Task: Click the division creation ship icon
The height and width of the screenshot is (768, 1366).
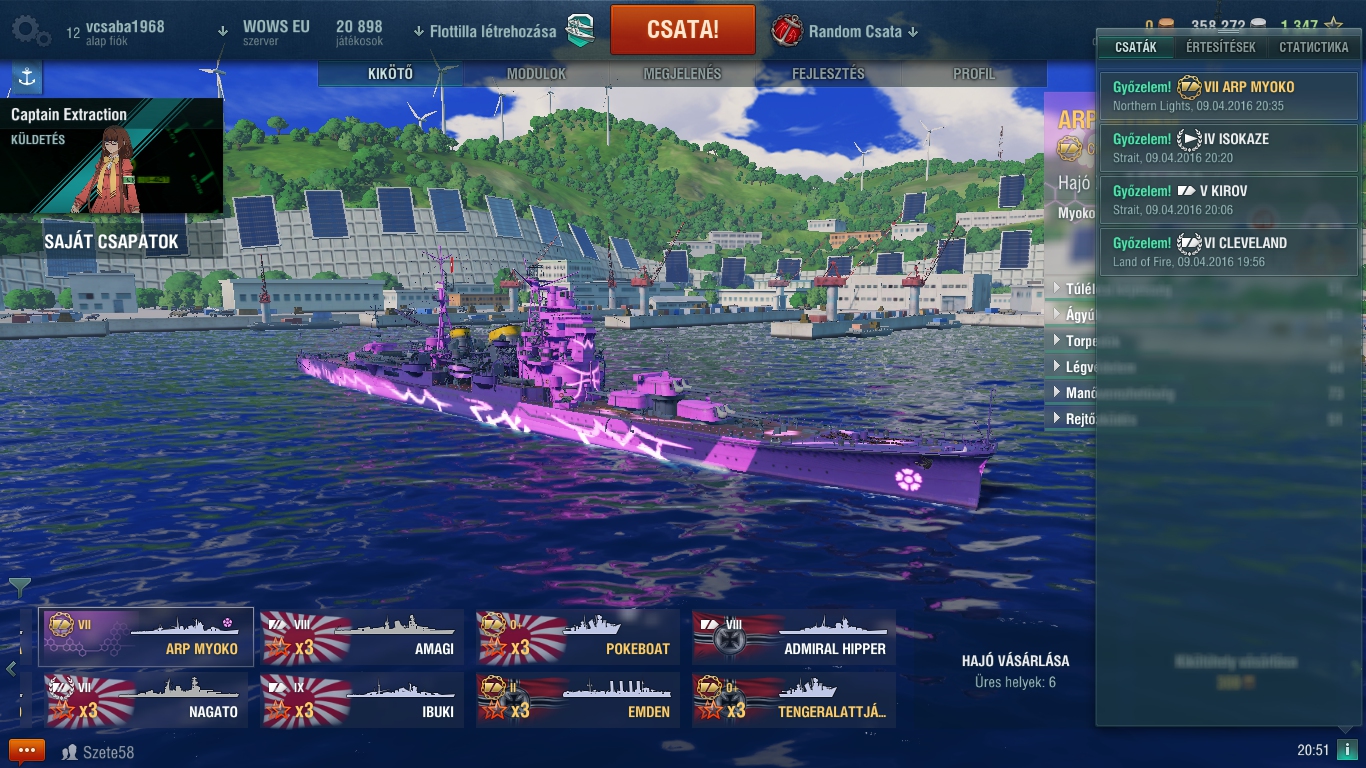Action: 580,31
